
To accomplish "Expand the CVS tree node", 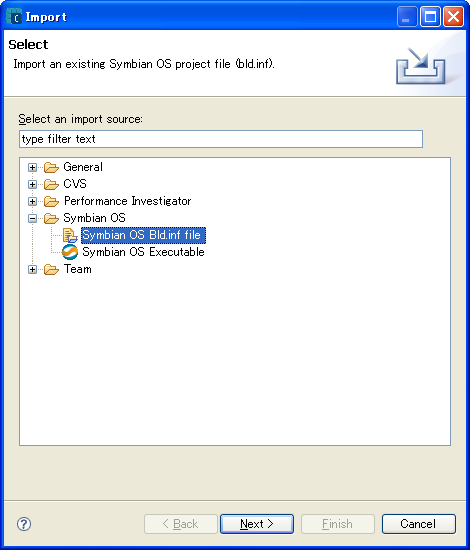I will (x=32, y=185).
